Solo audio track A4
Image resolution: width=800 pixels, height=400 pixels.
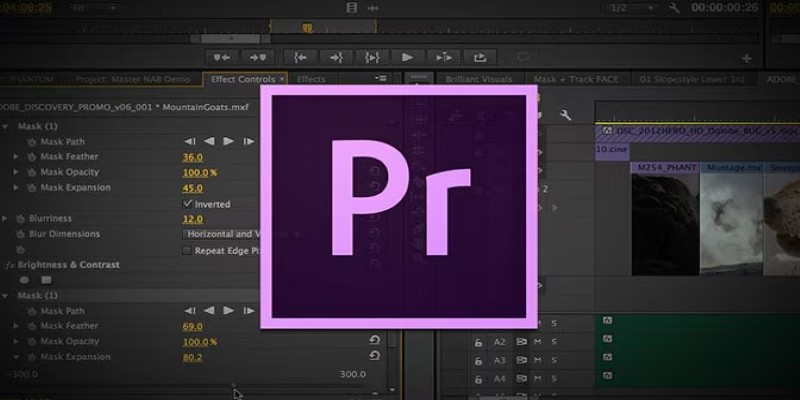(554, 379)
